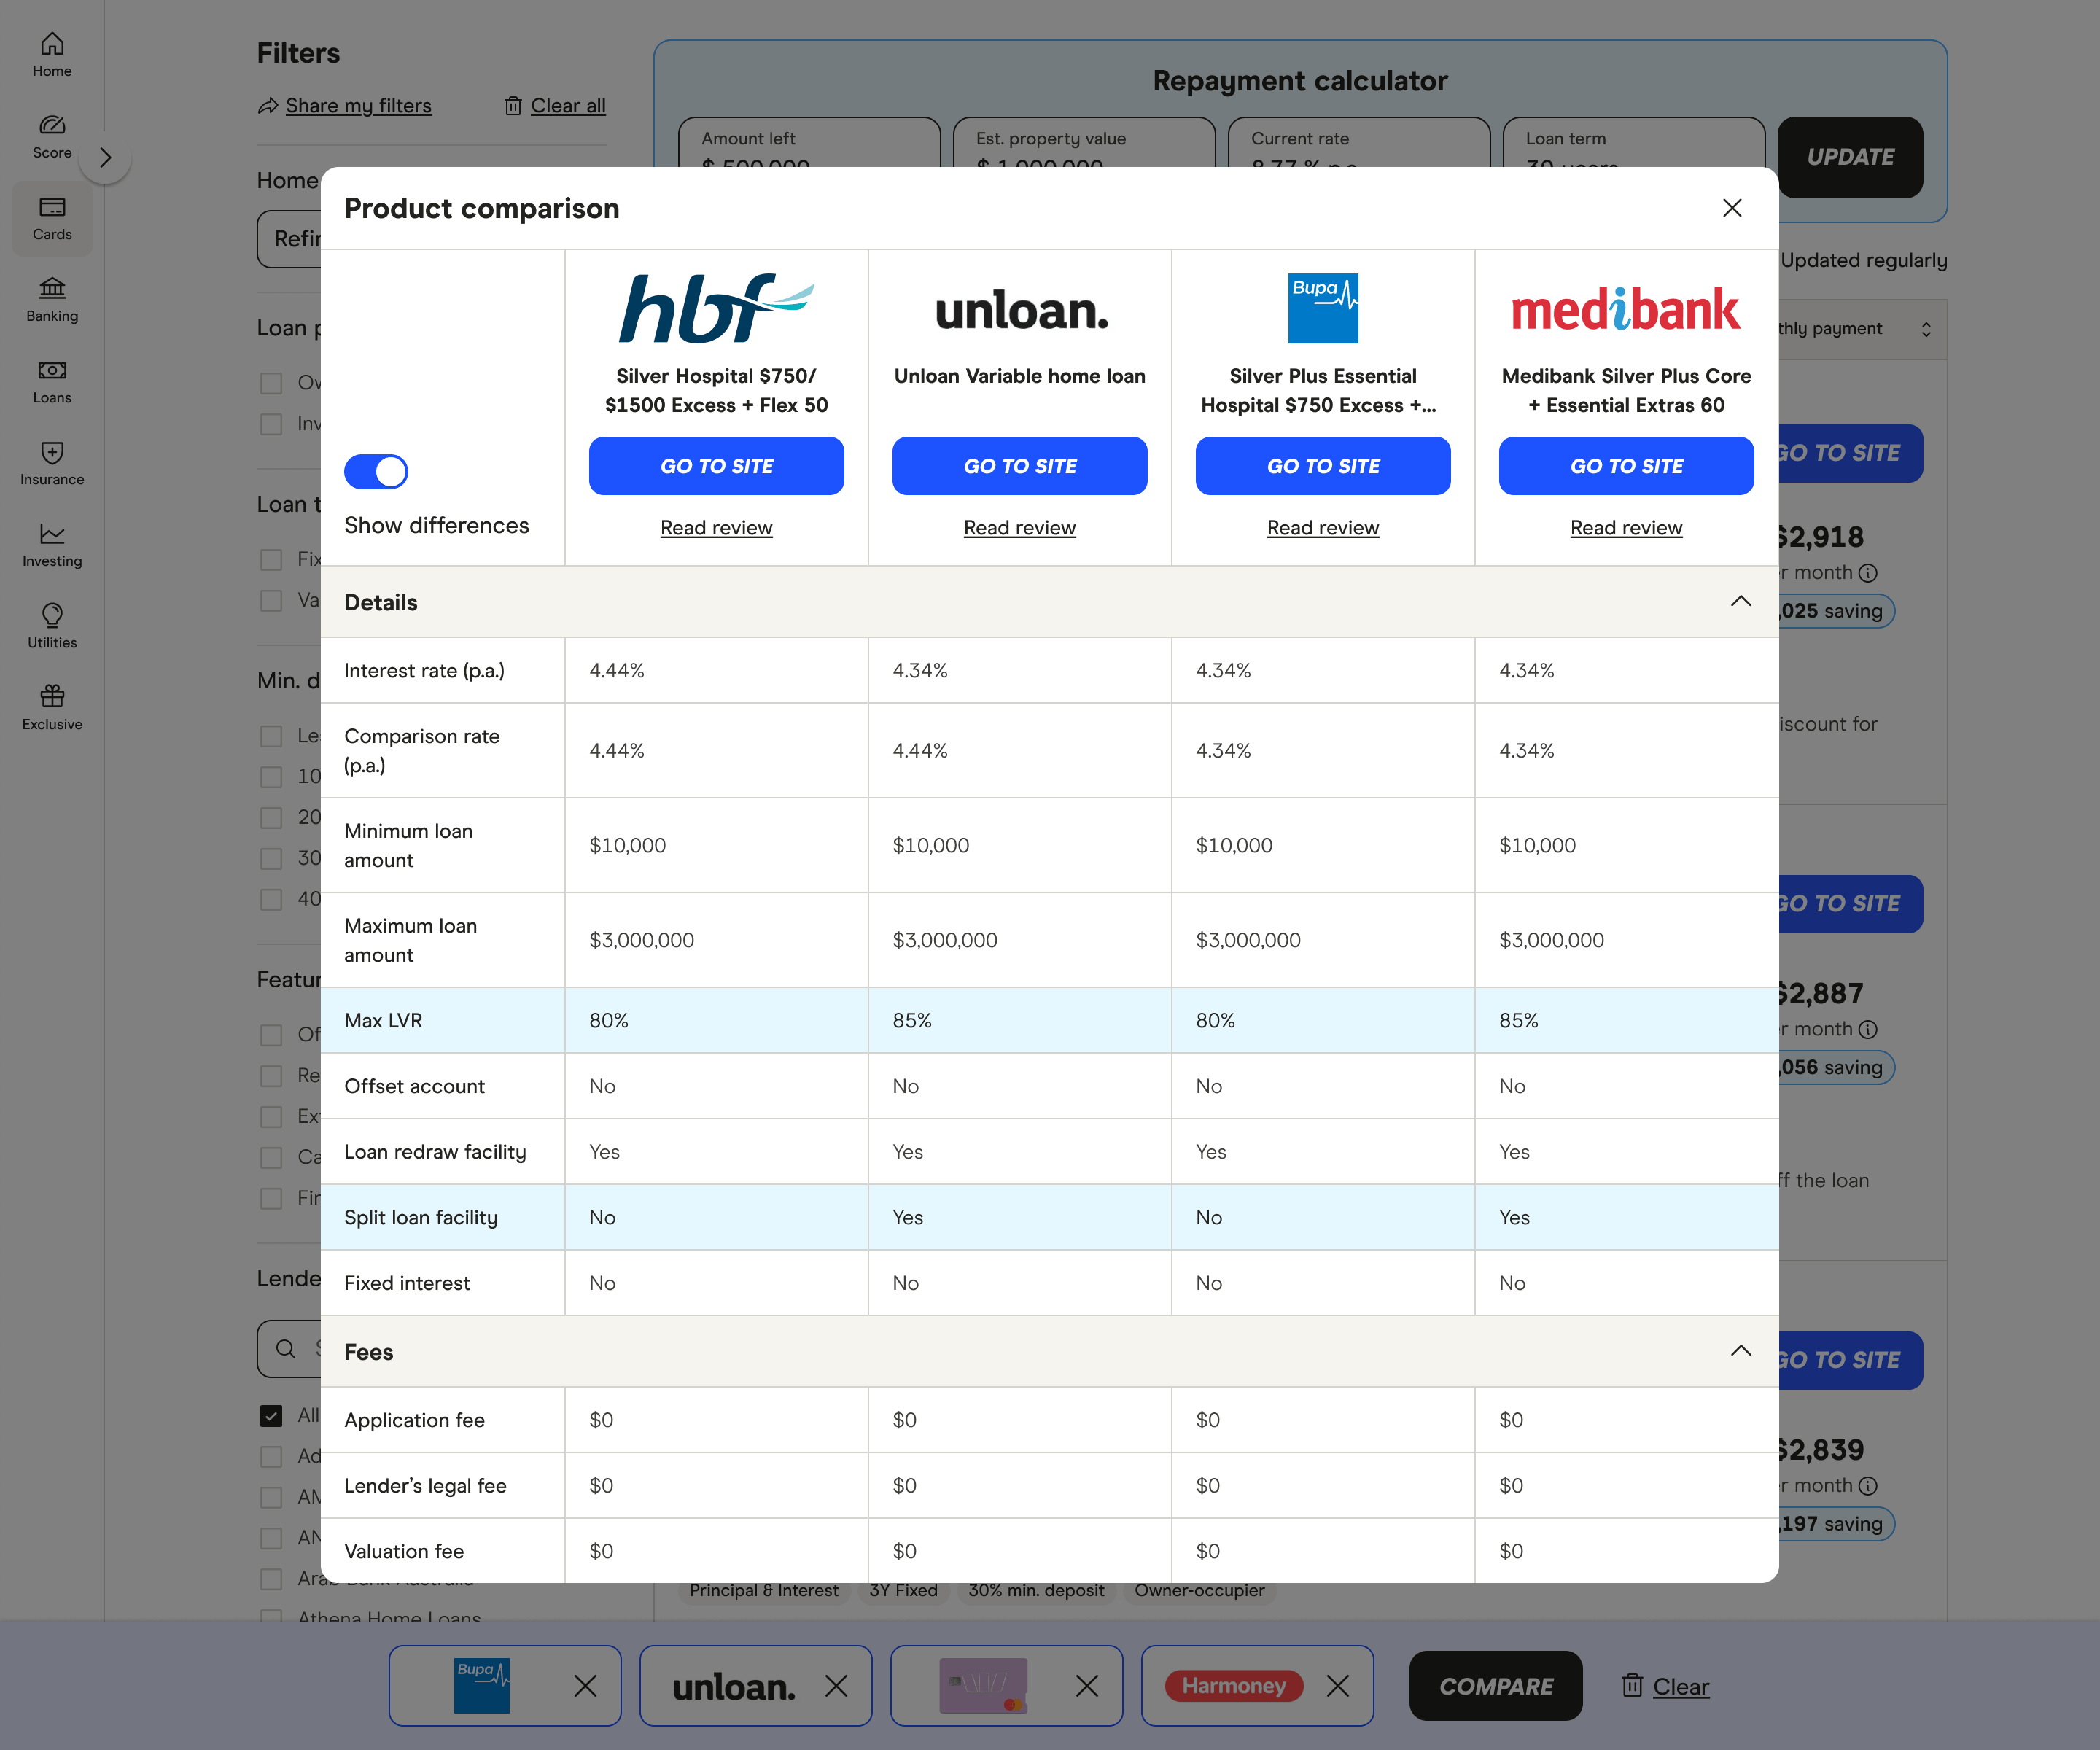This screenshot has height=1750, width=2100.
Task: Click the UPDATE calculator button
Action: [x=1850, y=157]
